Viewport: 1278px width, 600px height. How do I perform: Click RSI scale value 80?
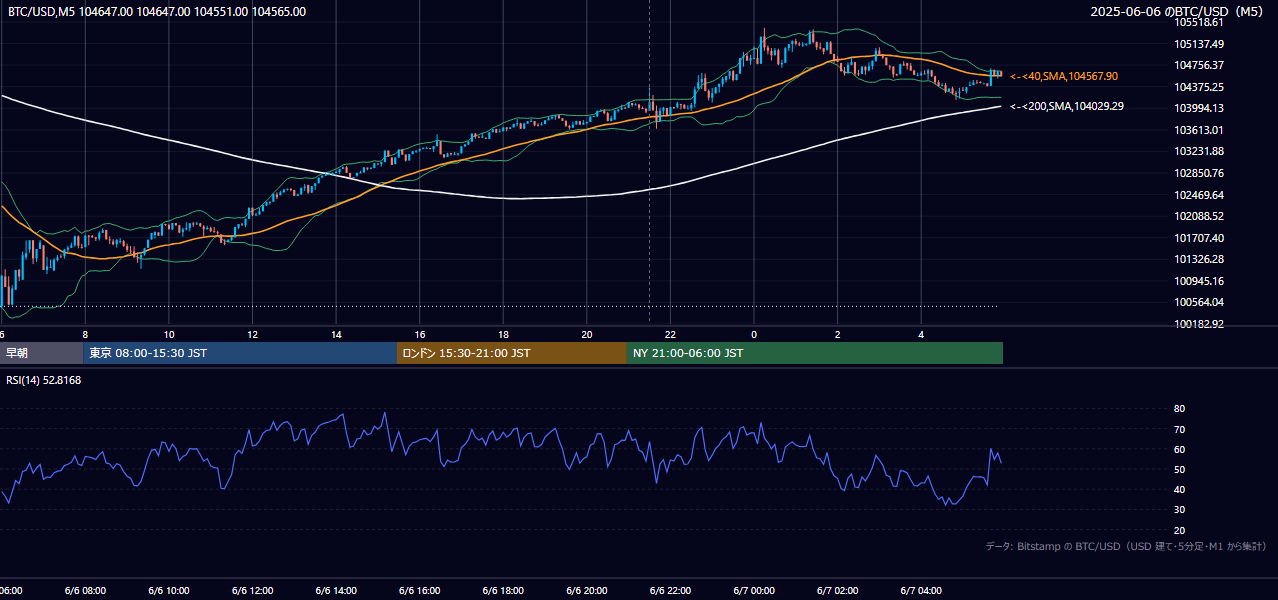coord(1179,409)
